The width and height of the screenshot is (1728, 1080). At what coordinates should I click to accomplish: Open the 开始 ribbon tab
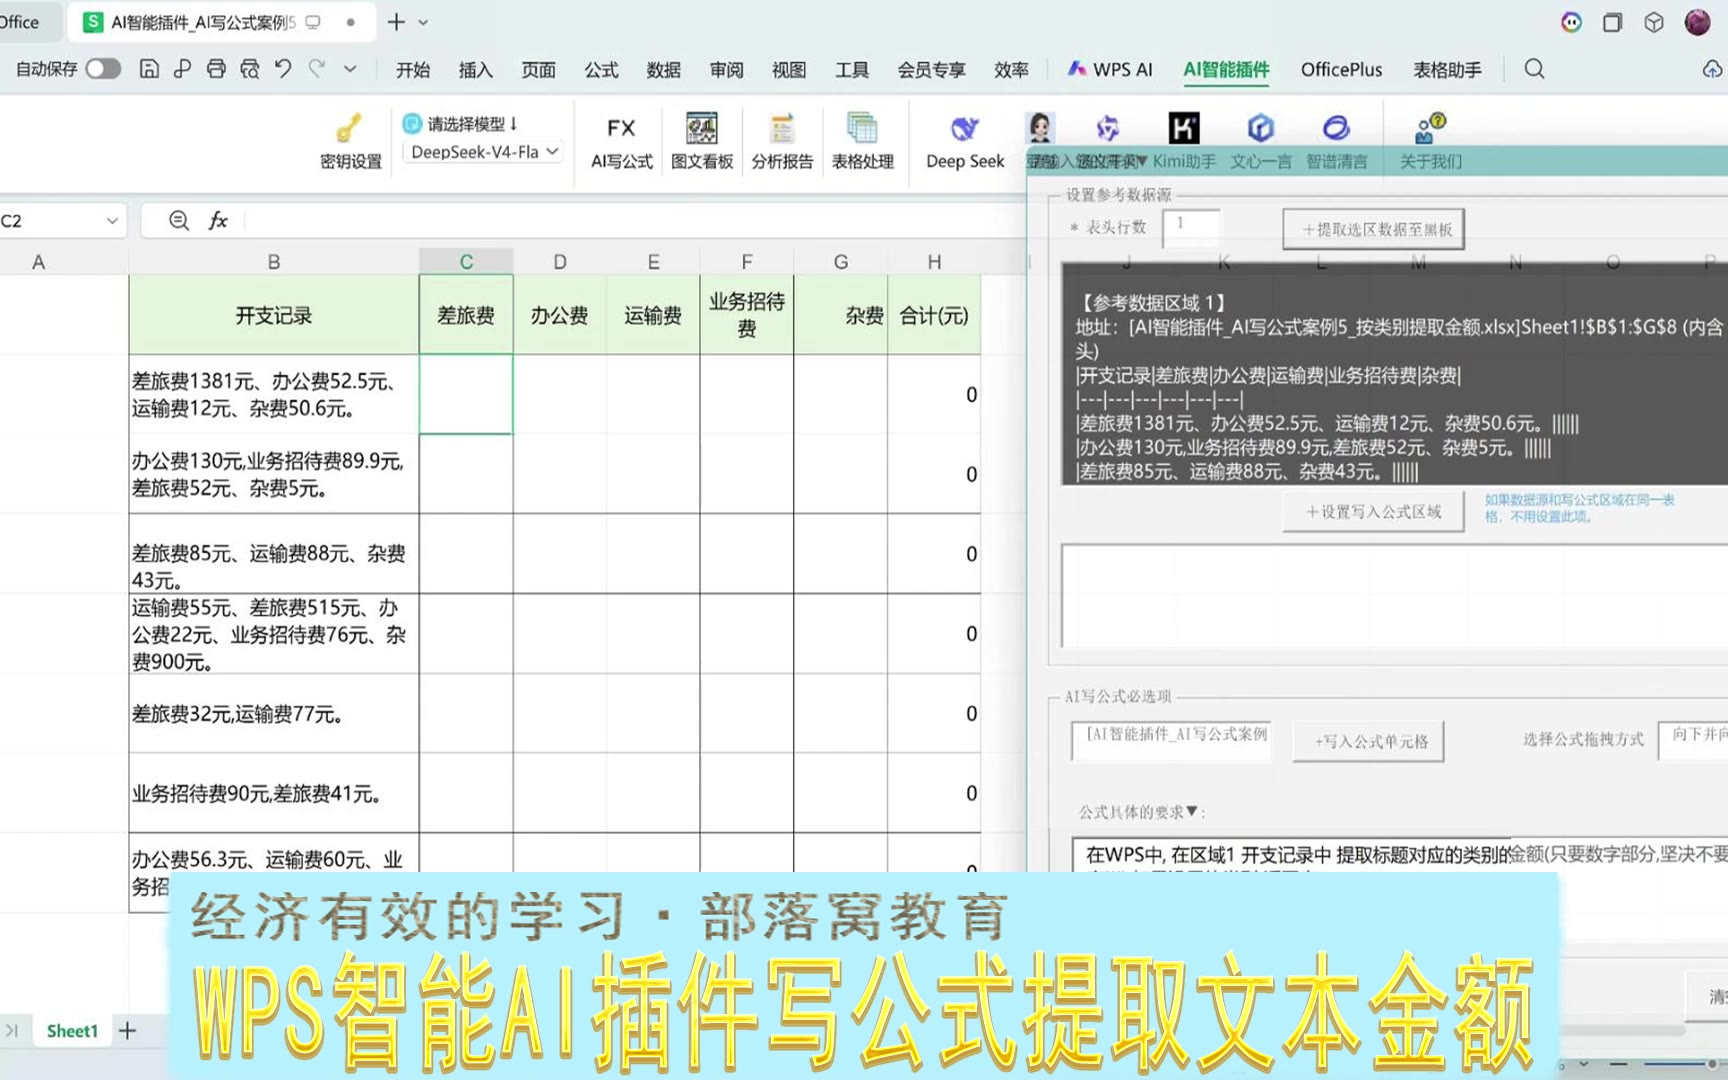[413, 70]
